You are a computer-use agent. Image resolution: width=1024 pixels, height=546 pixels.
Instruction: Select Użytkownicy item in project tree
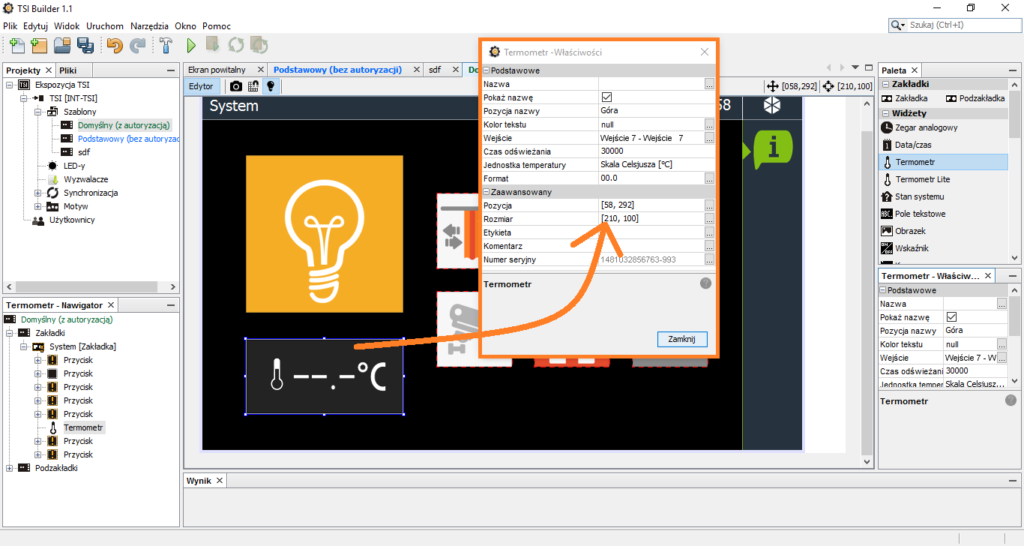pyautogui.click(x=72, y=220)
